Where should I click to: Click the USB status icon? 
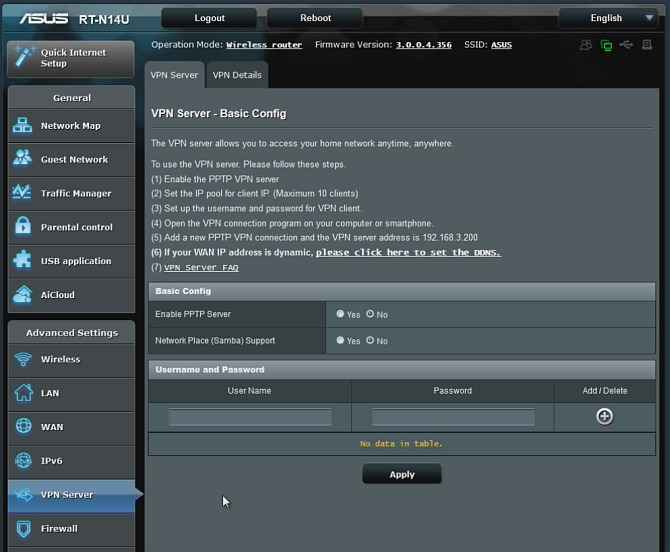627,44
